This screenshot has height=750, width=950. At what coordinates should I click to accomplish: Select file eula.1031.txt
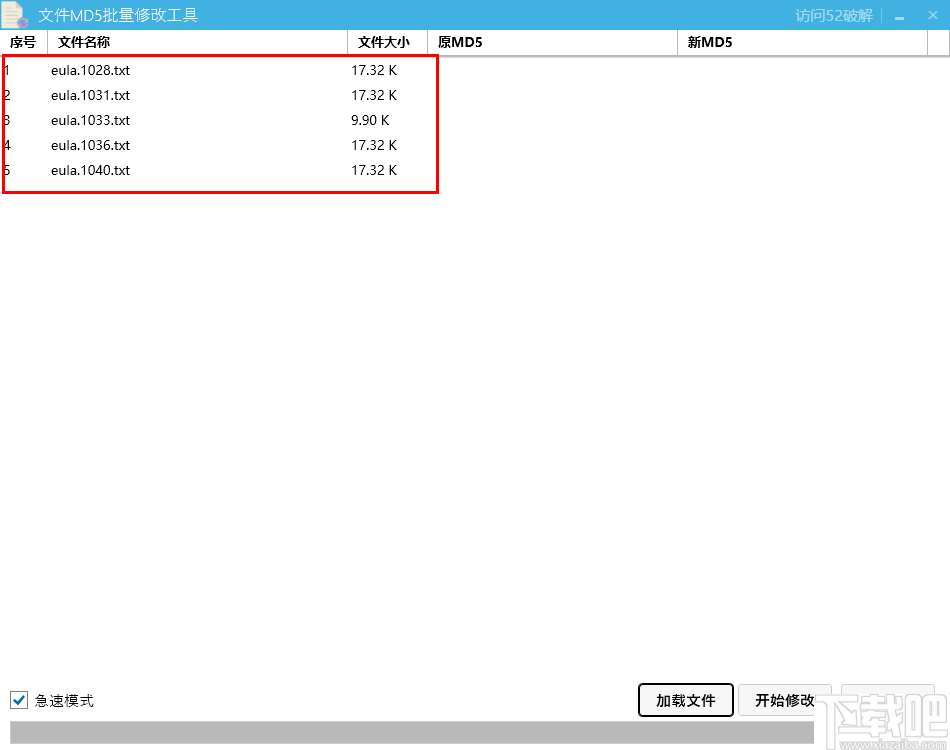[x=90, y=95]
